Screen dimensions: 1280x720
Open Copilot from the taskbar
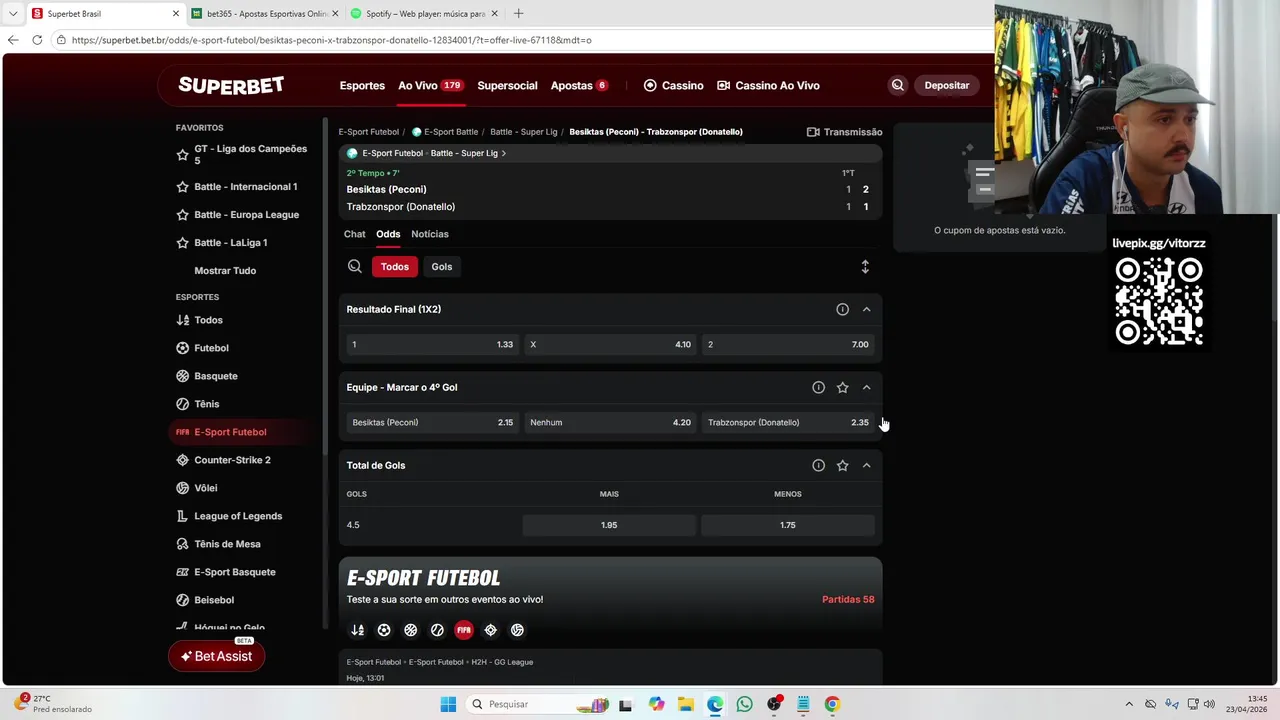[x=656, y=704]
